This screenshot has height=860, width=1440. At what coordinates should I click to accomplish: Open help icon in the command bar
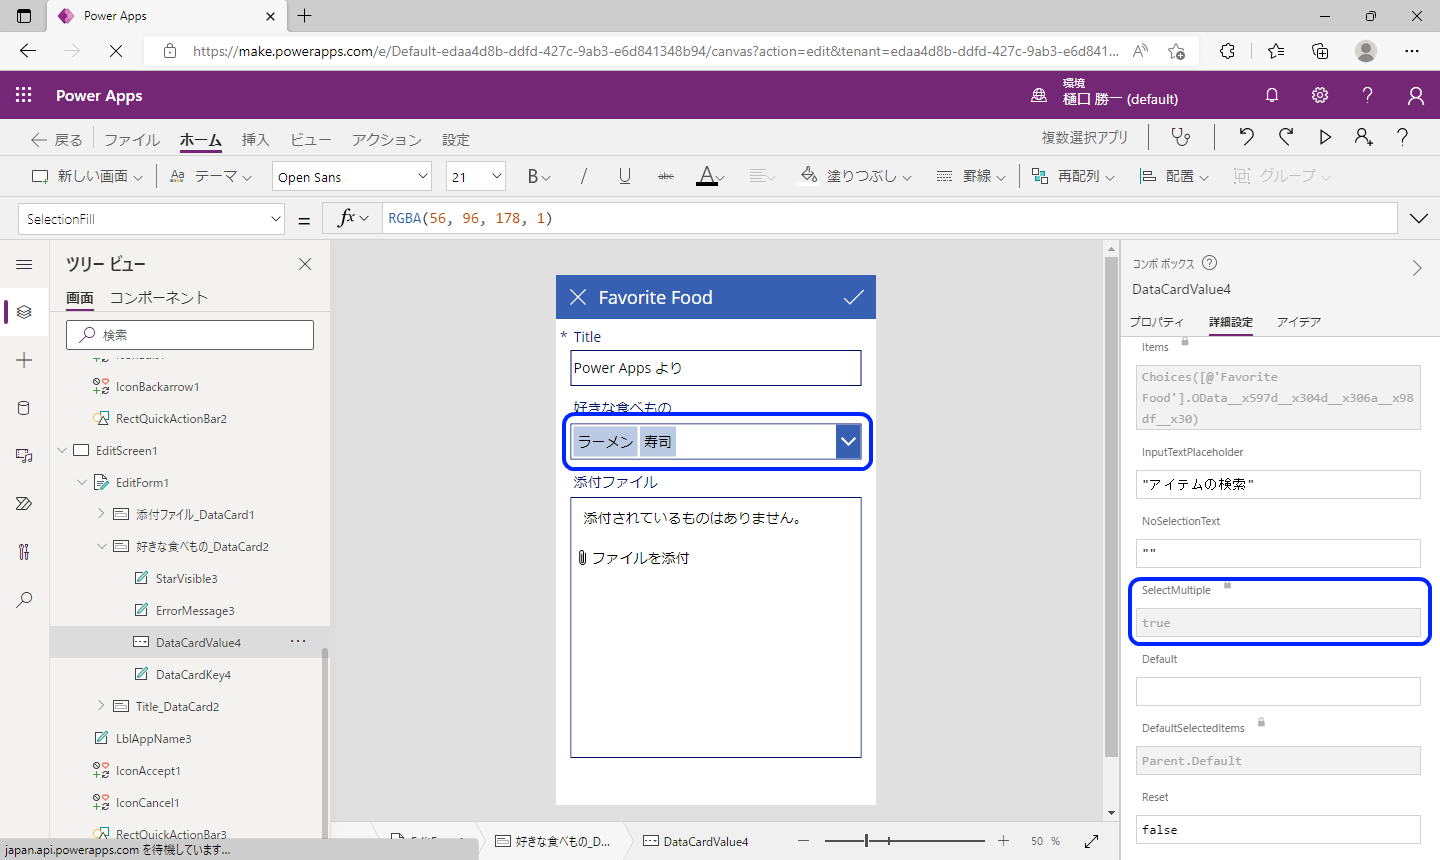(x=1403, y=137)
